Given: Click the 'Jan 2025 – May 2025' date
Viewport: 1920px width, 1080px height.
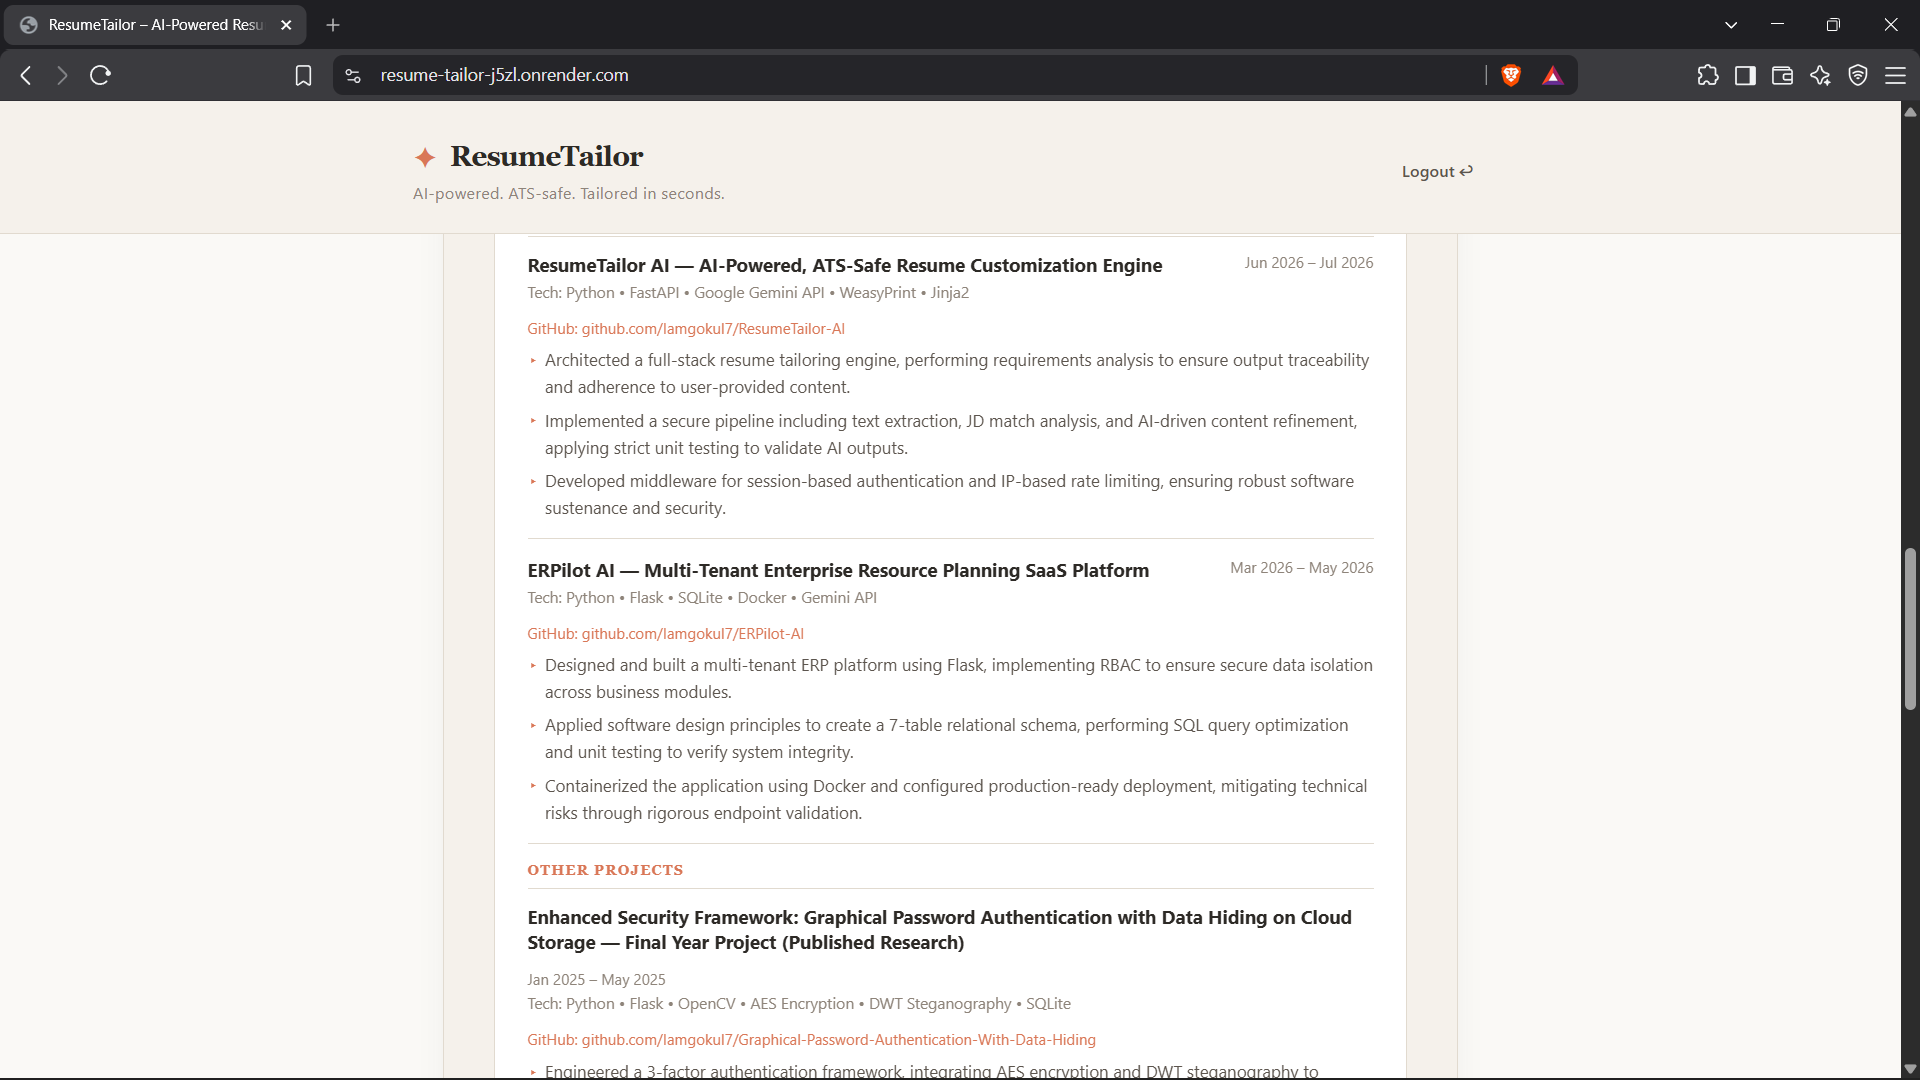Looking at the screenshot, I should 596,980.
